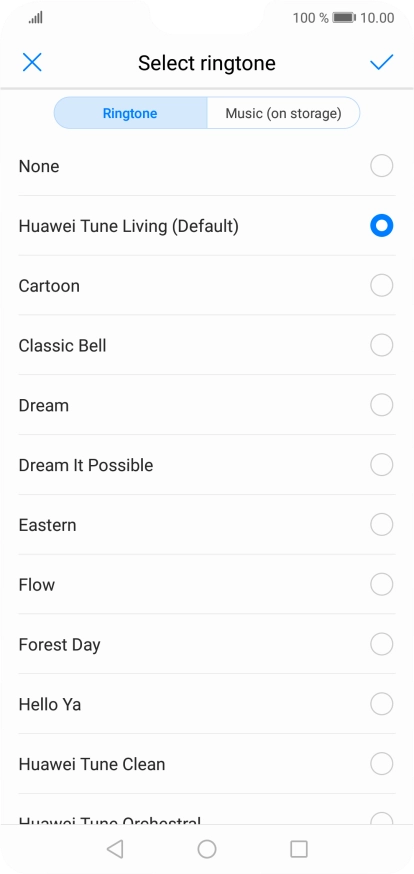This screenshot has height=874, width=414.
Task: Confirm ringtone selection with the checkmark icon
Action: pos(382,62)
